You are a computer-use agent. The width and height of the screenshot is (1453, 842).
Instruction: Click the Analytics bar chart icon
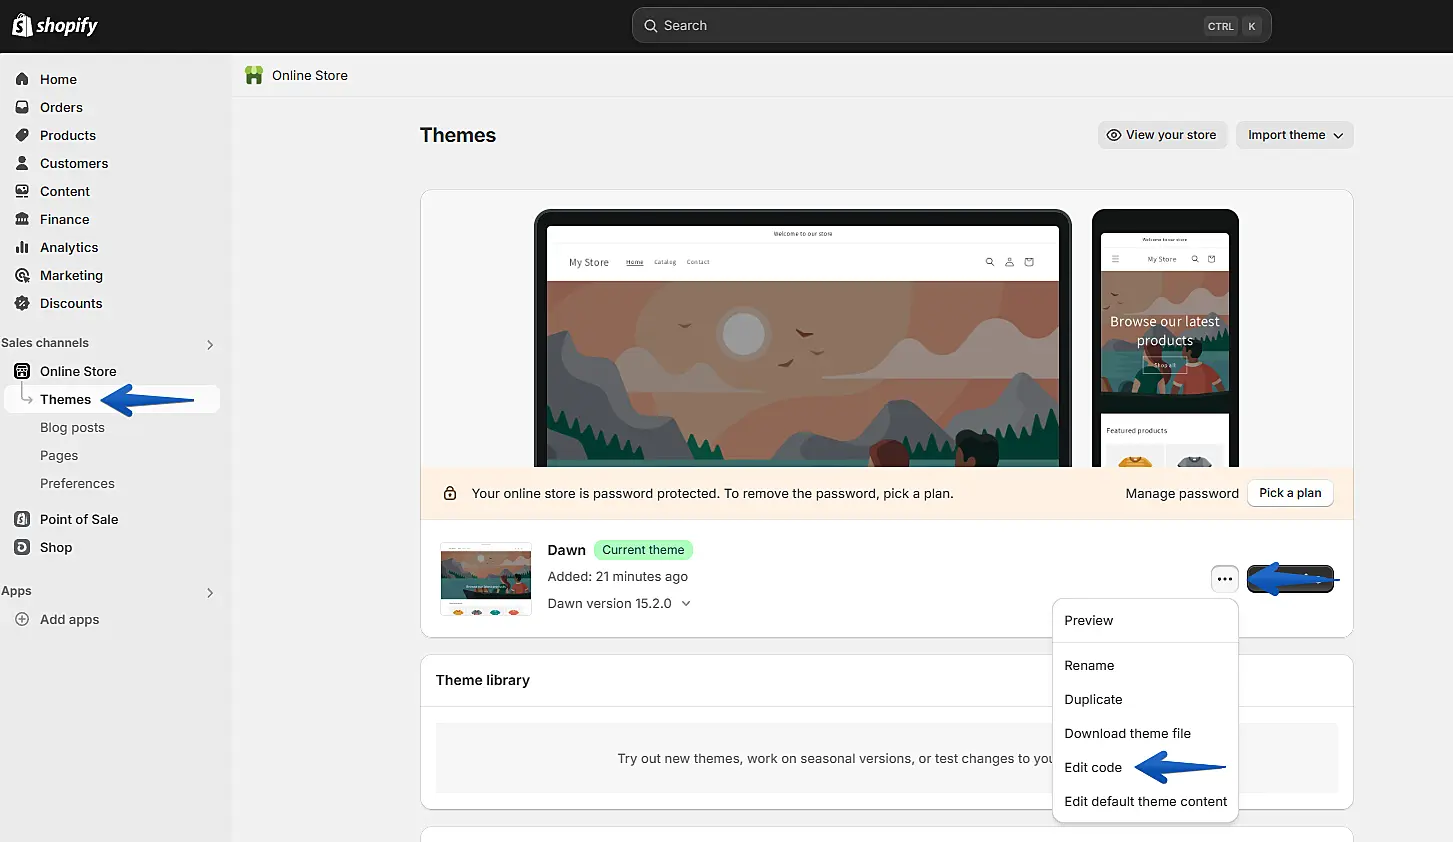22,247
